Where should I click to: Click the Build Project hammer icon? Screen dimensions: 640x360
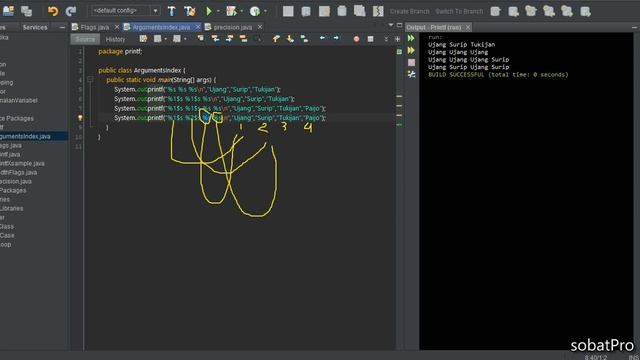click(x=171, y=11)
